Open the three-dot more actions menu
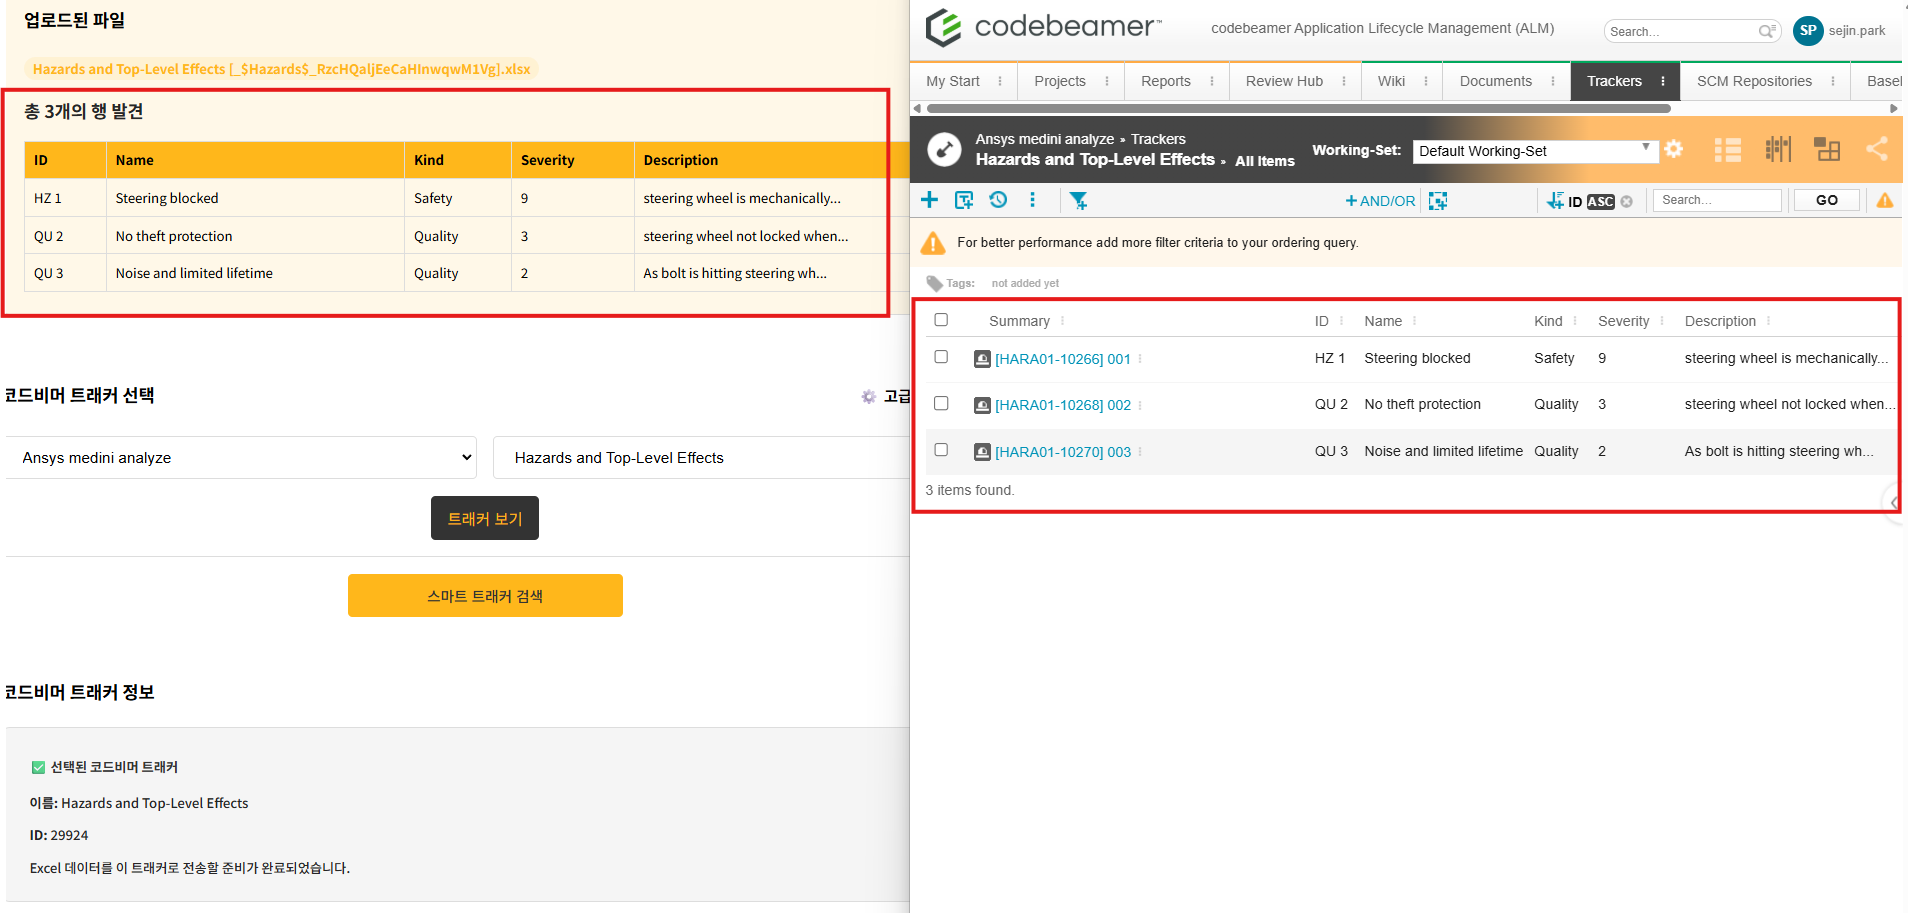The height and width of the screenshot is (913, 1908). pos(1032,200)
